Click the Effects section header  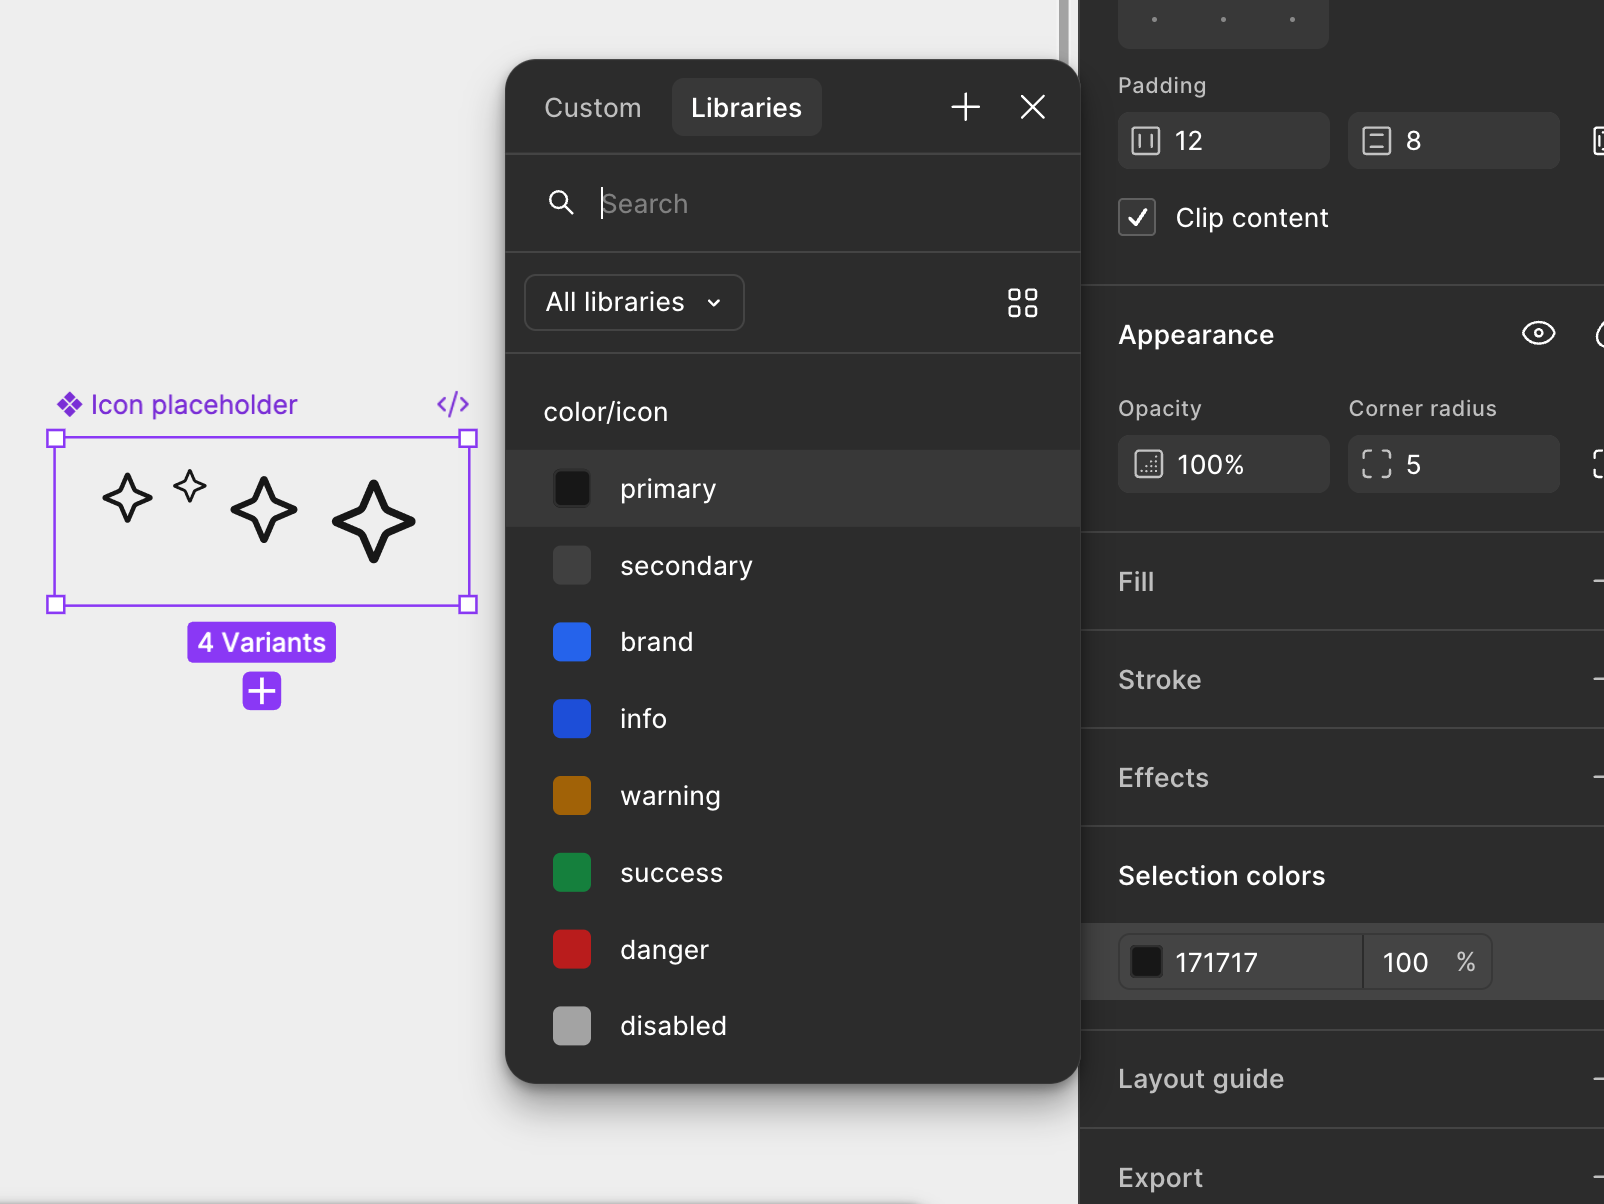(1163, 777)
